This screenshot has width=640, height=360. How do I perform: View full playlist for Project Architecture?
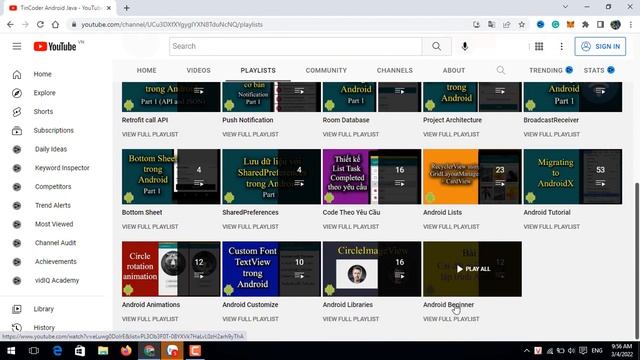click(x=451, y=134)
